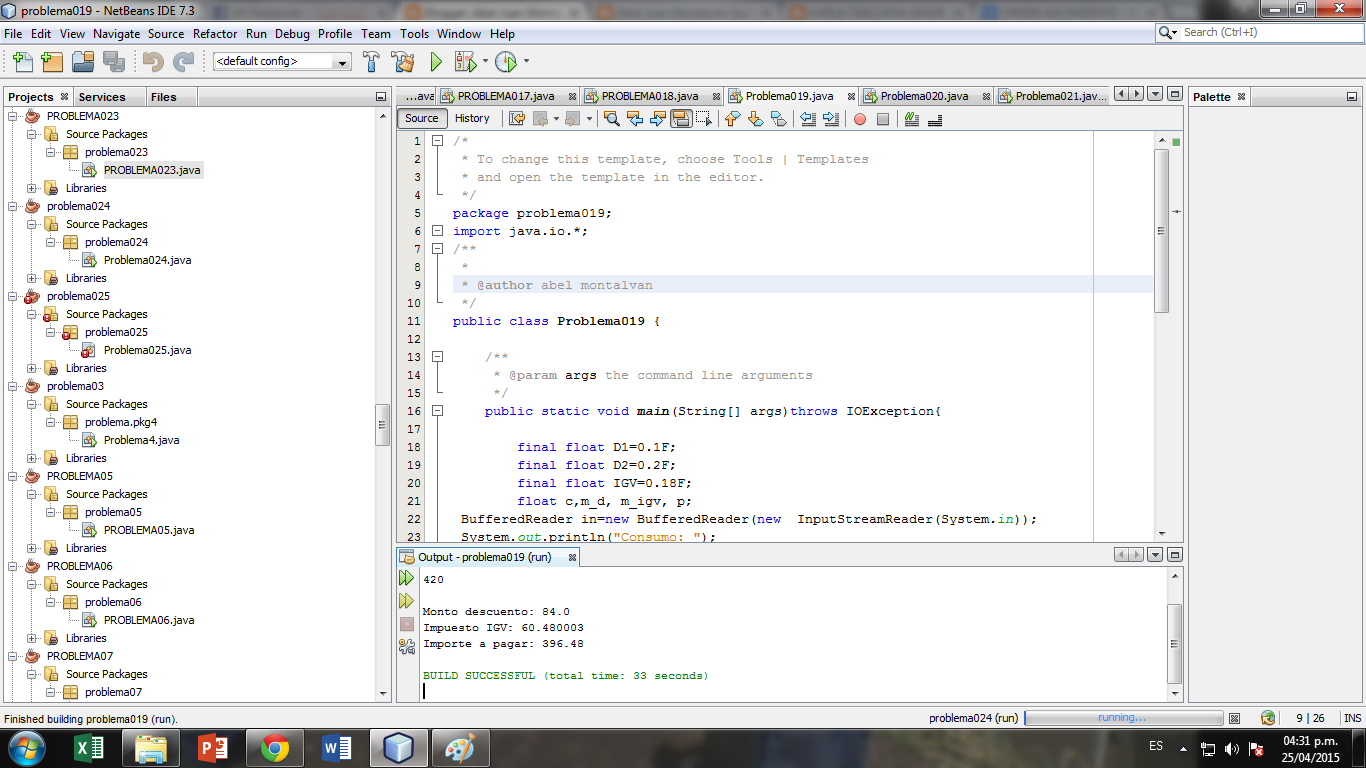Click the New Project toolbar icon
Viewport: 1366px width, 768px height.
point(52,61)
